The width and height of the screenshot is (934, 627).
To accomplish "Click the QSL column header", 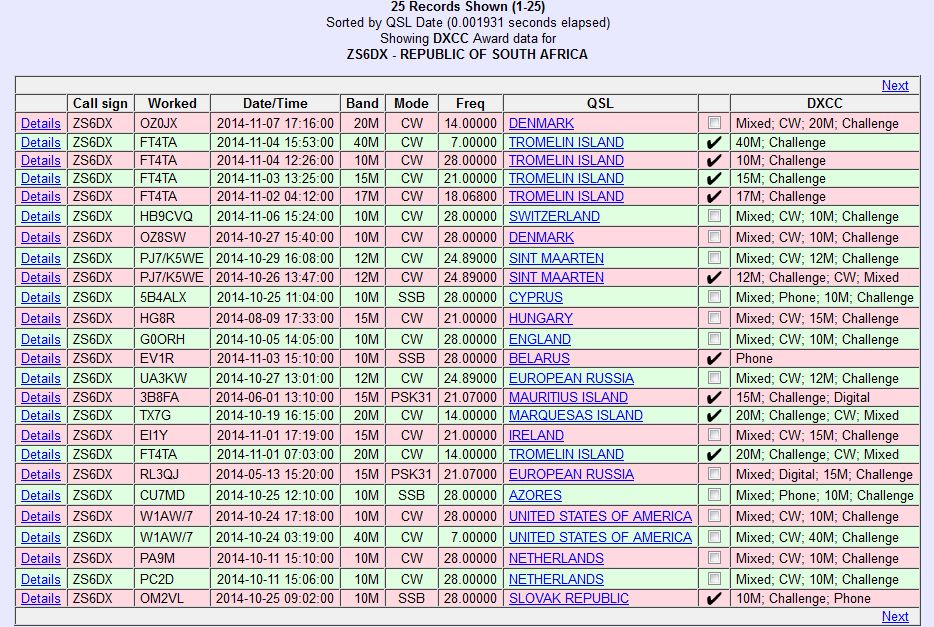I will [x=600, y=104].
